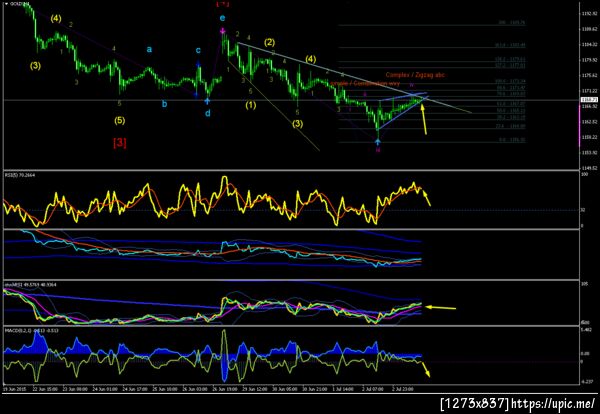Select the magenta down-arrow marker under wave e
600x414 pixels.
point(222,30)
